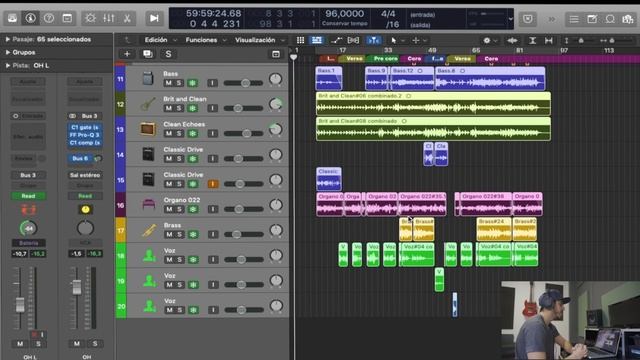The height and width of the screenshot is (360, 640).
Task: Open the Visualización menu
Action: point(260,40)
